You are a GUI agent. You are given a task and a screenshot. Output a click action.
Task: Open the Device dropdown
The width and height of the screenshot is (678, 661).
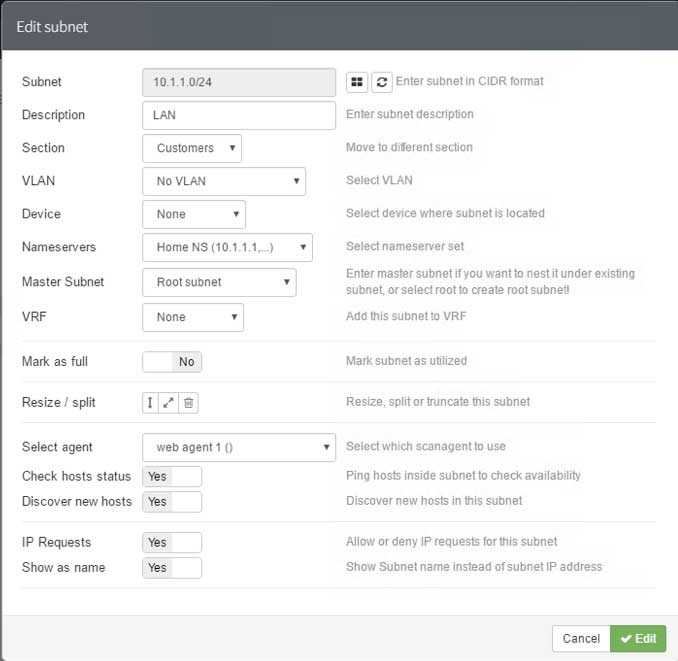194,214
